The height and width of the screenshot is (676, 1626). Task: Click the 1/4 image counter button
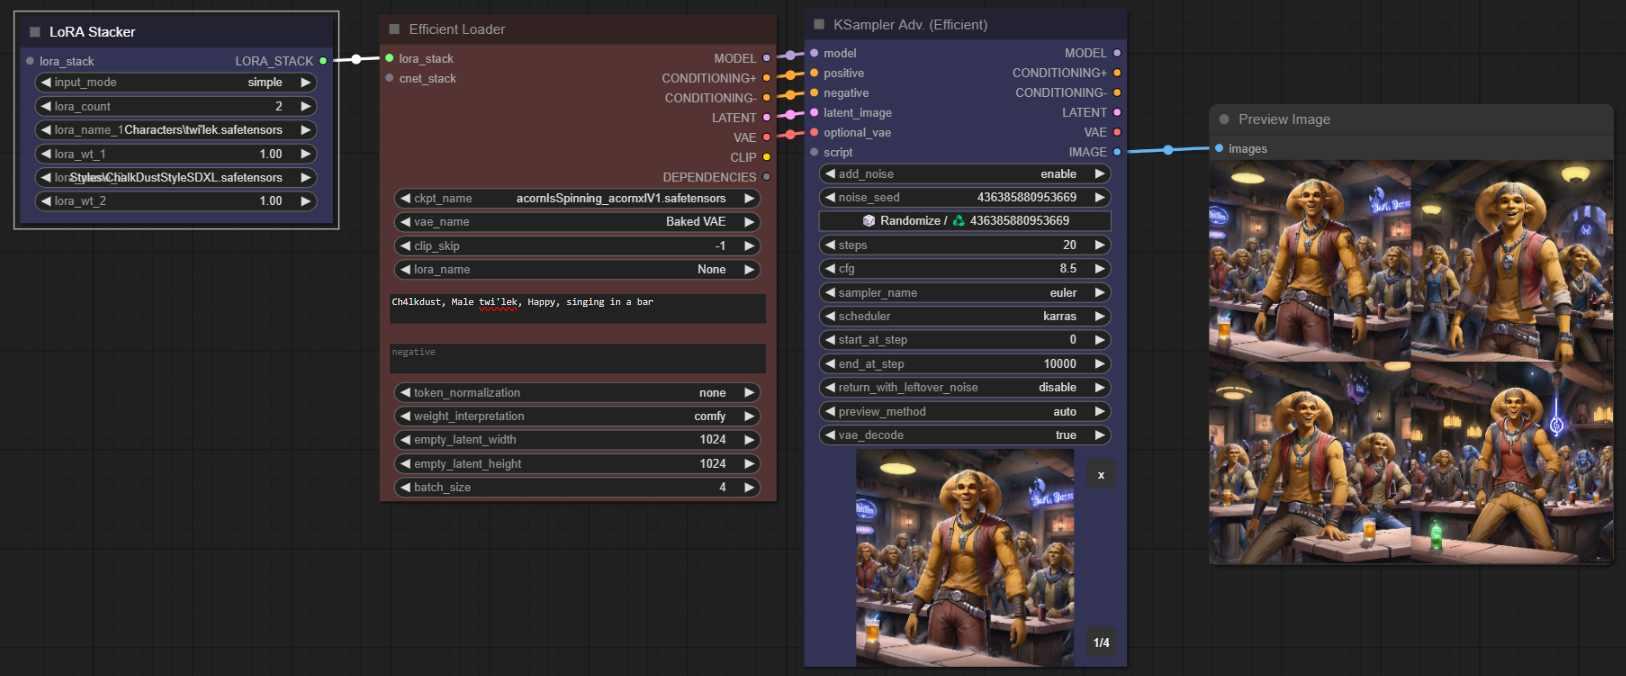[1101, 643]
